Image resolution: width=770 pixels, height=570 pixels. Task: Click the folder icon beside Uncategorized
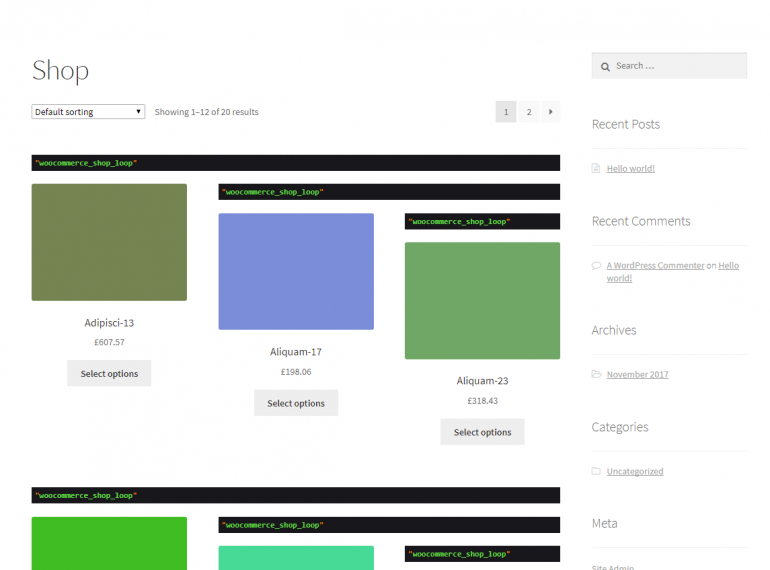(x=596, y=472)
